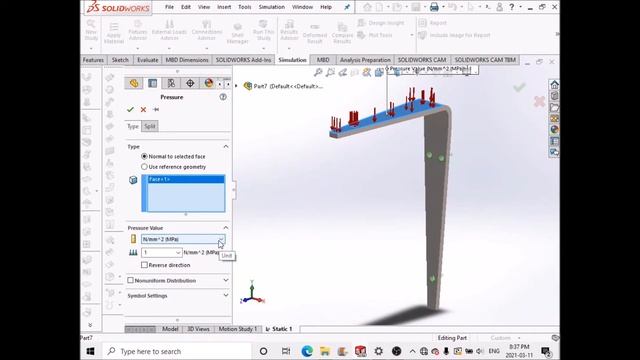640x360 pixels.
Task: Select Use reference geometry option
Action: click(x=144, y=167)
